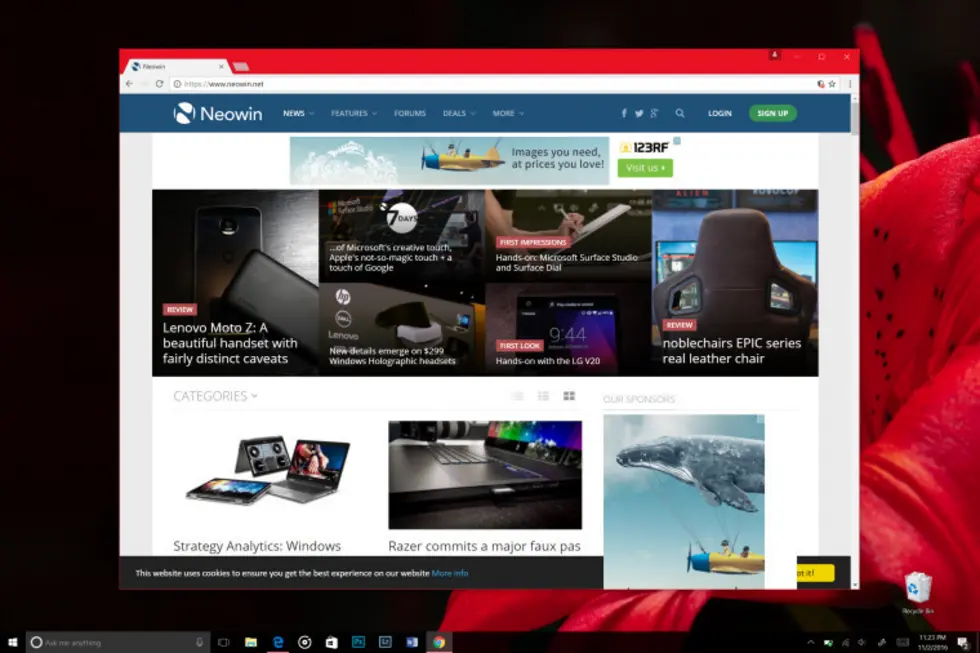Click the Neowin search magnifier icon
Viewport: 980px width, 653px height.
(x=679, y=113)
